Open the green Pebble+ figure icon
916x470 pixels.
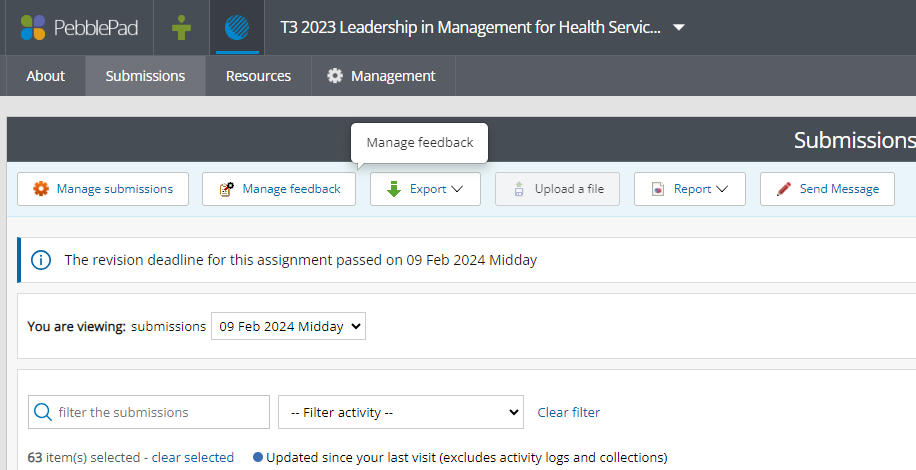click(181, 27)
